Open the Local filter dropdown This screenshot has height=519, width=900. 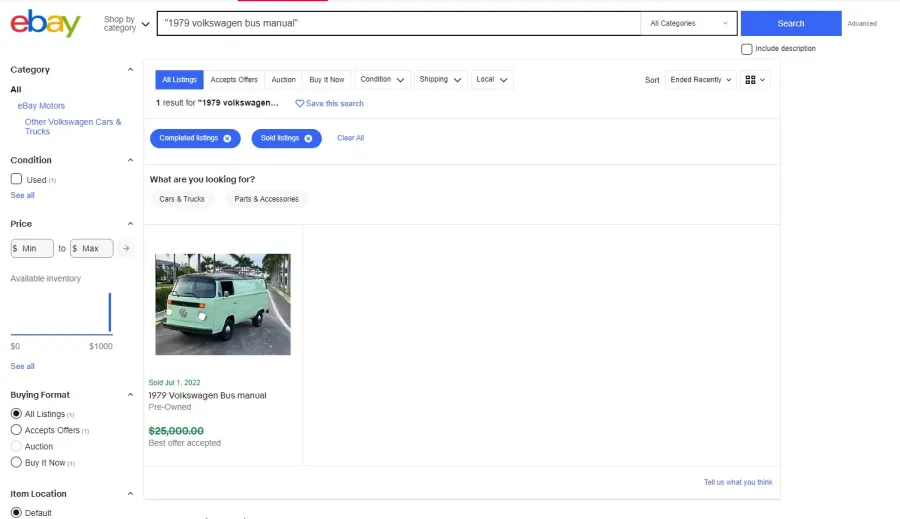(492, 80)
